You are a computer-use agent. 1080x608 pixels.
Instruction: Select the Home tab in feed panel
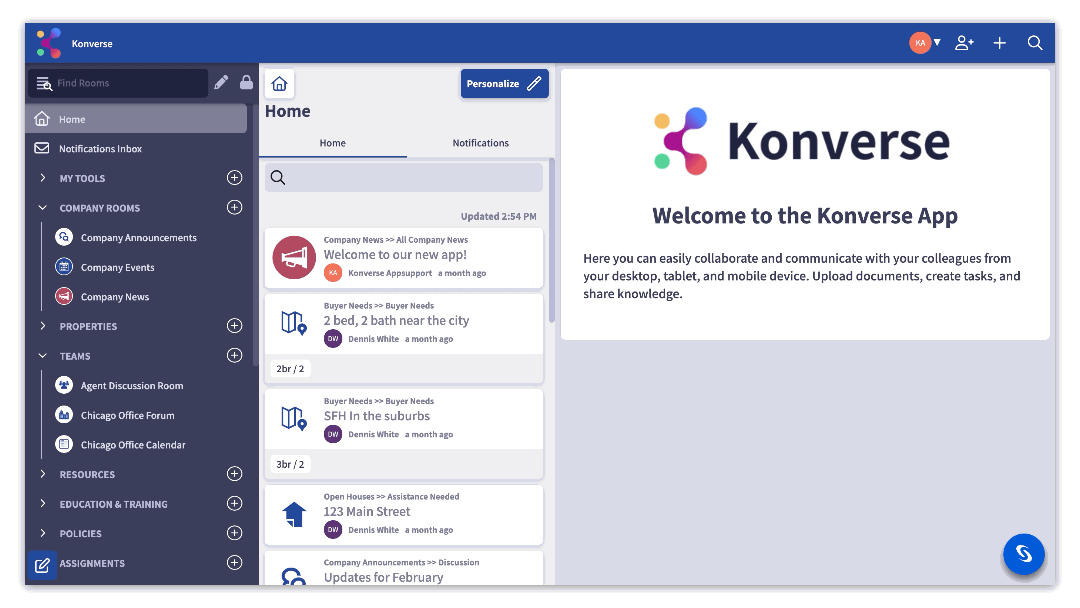[x=332, y=143]
